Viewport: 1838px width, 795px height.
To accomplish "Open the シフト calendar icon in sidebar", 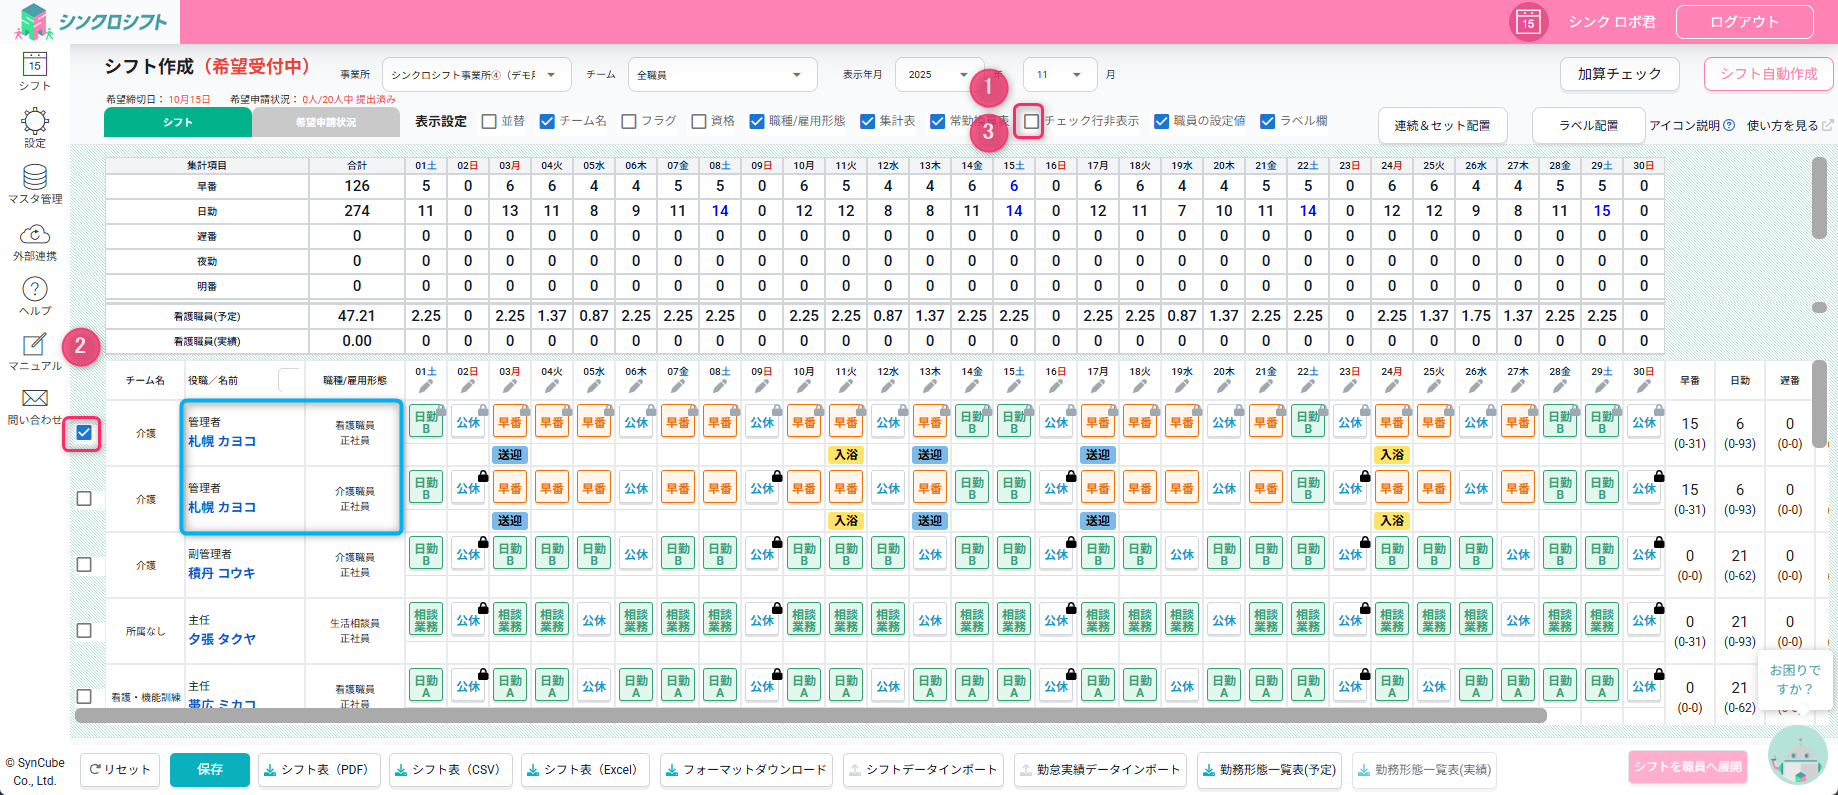I will pyautogui.click(x=35, y=66).
